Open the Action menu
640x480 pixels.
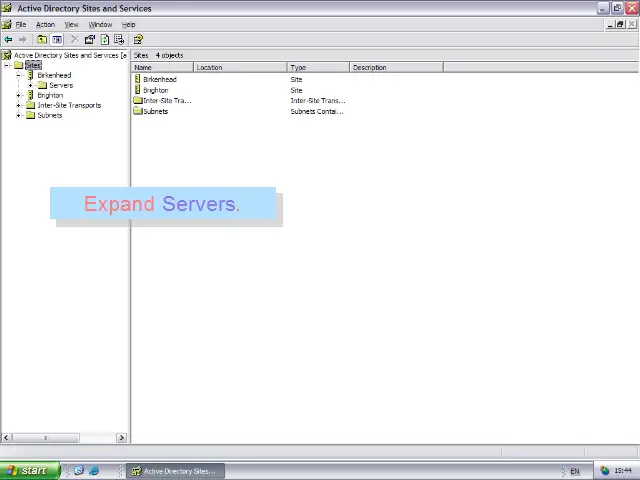[45, 24]
